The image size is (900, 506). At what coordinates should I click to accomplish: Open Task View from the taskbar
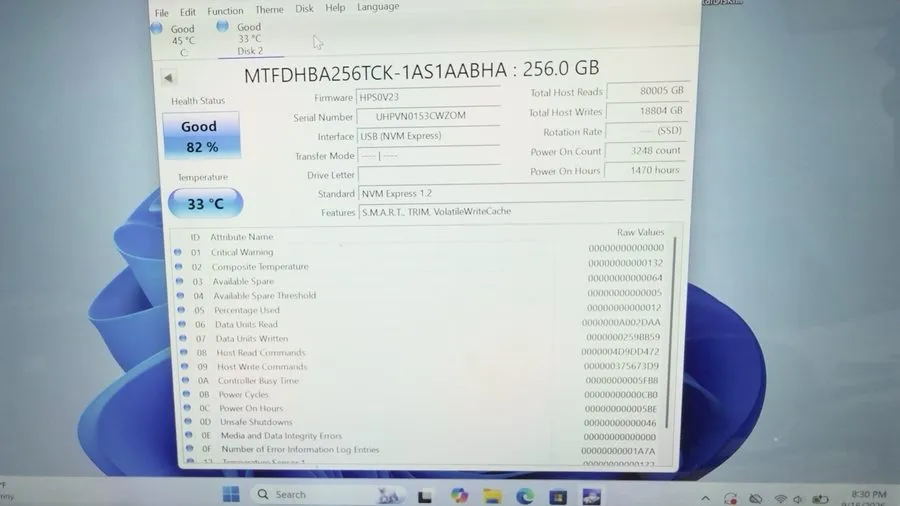click(425, 496)
